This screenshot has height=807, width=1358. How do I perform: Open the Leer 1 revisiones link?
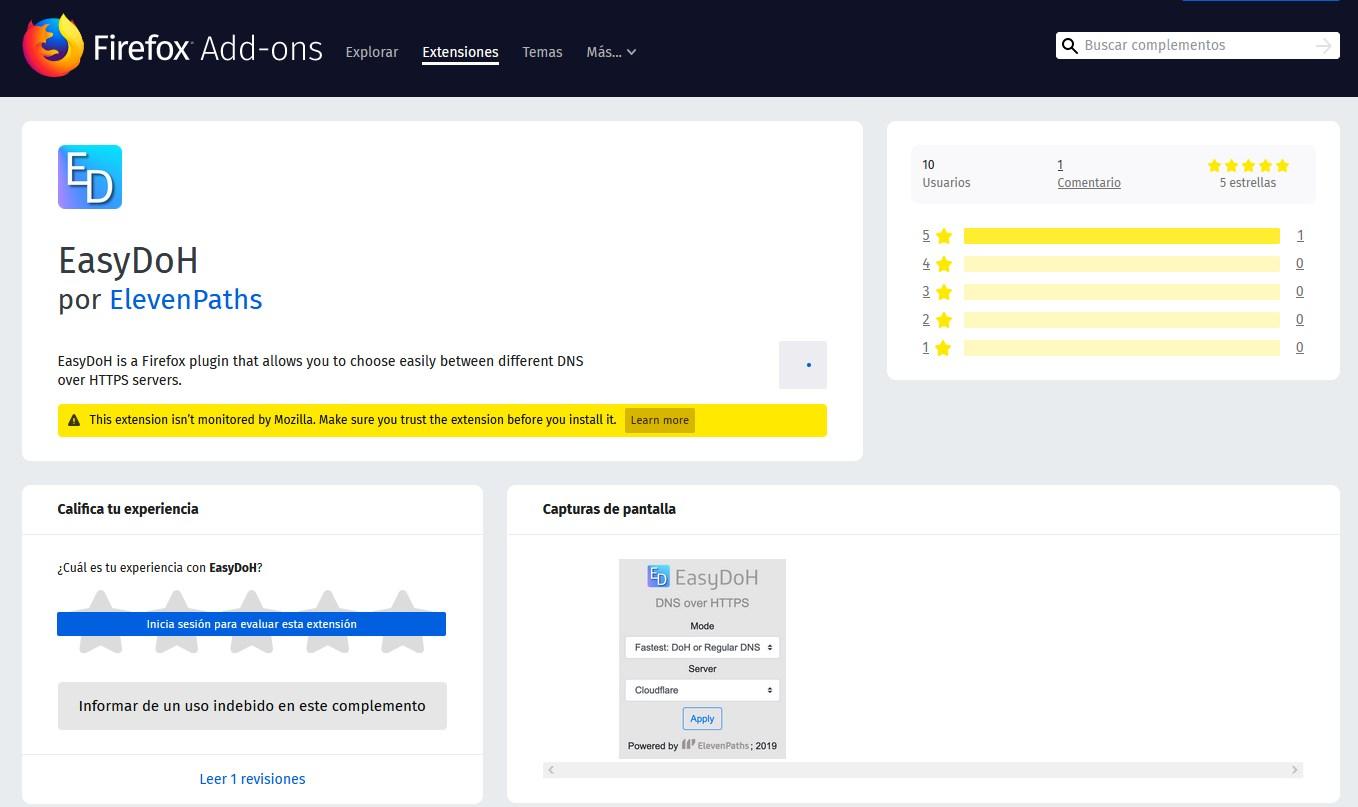coord(252,779)
